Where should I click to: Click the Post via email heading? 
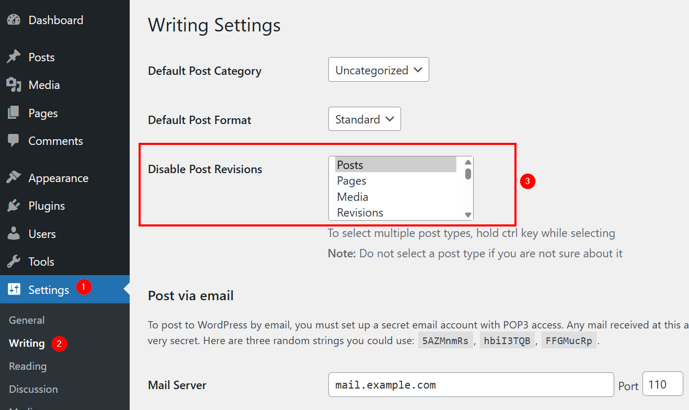tap(191, 296)
